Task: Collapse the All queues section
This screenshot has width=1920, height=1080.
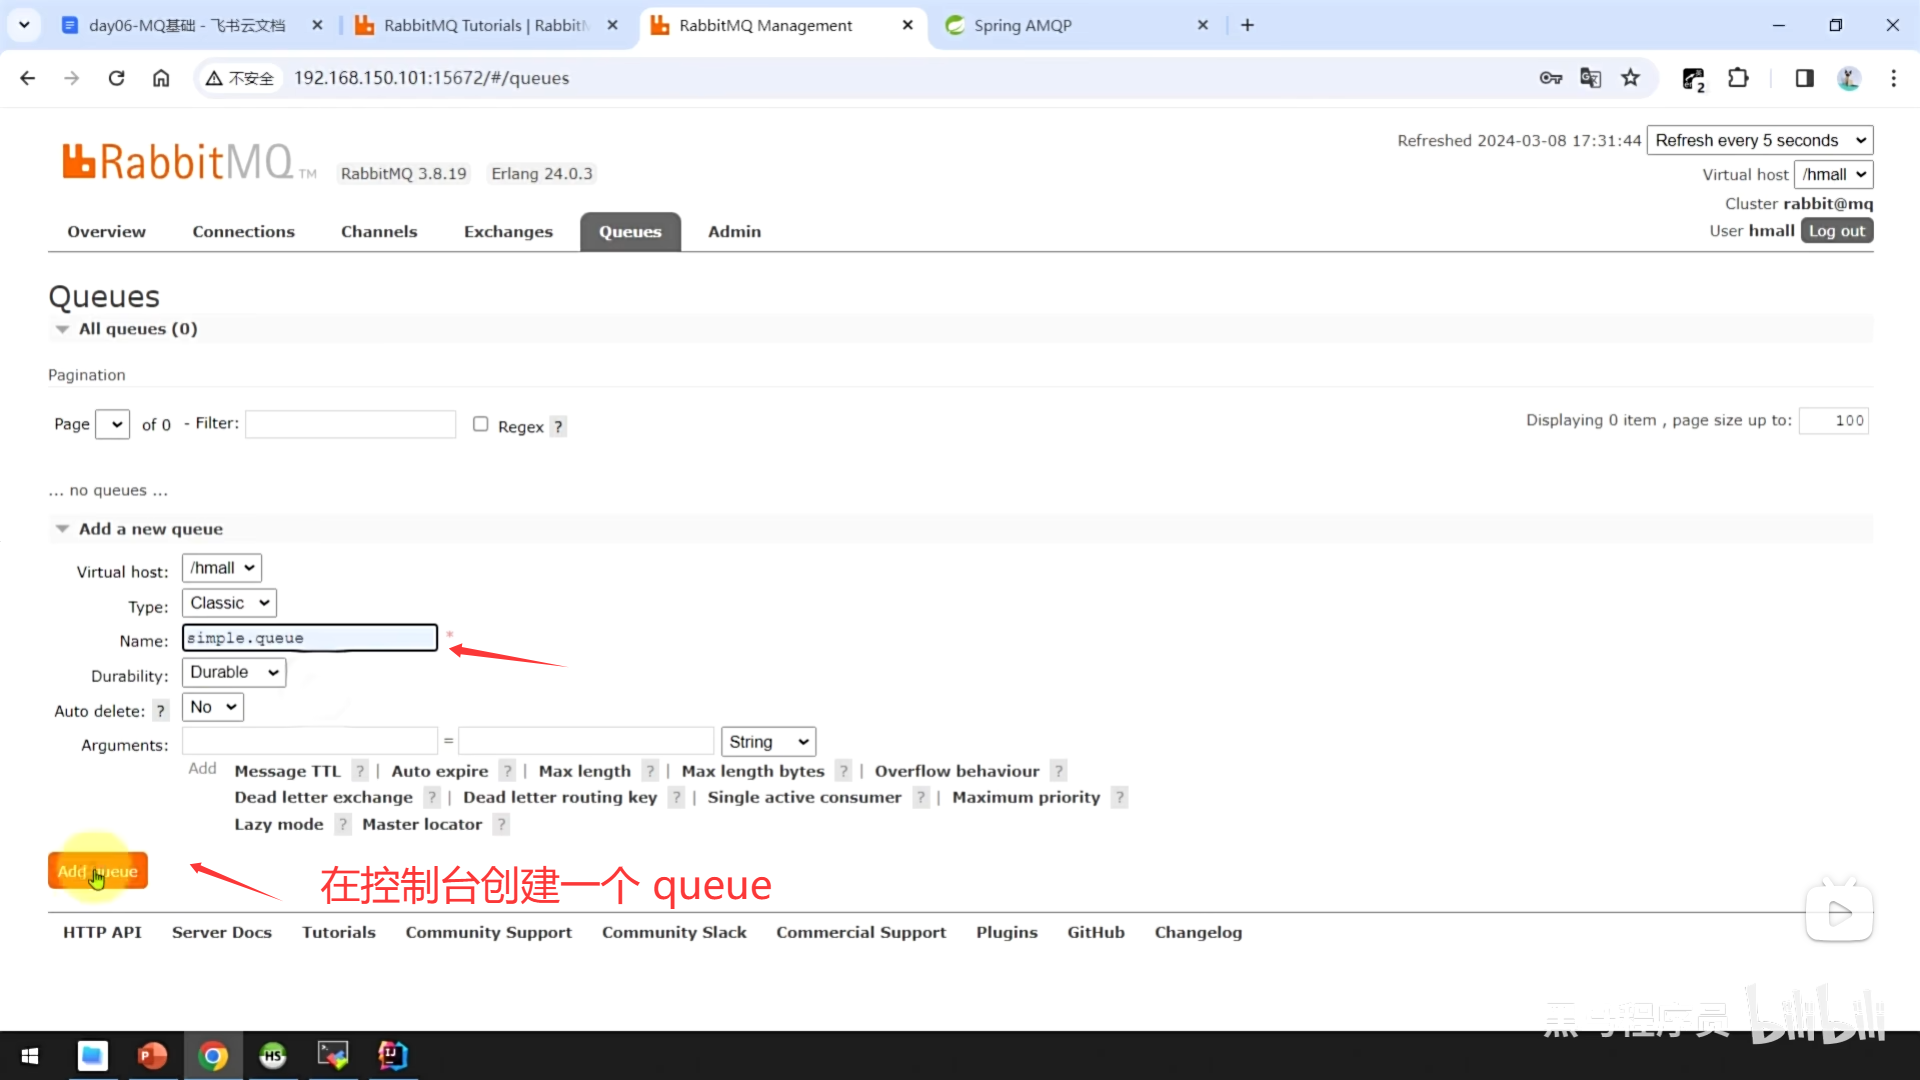Action: 137,329
